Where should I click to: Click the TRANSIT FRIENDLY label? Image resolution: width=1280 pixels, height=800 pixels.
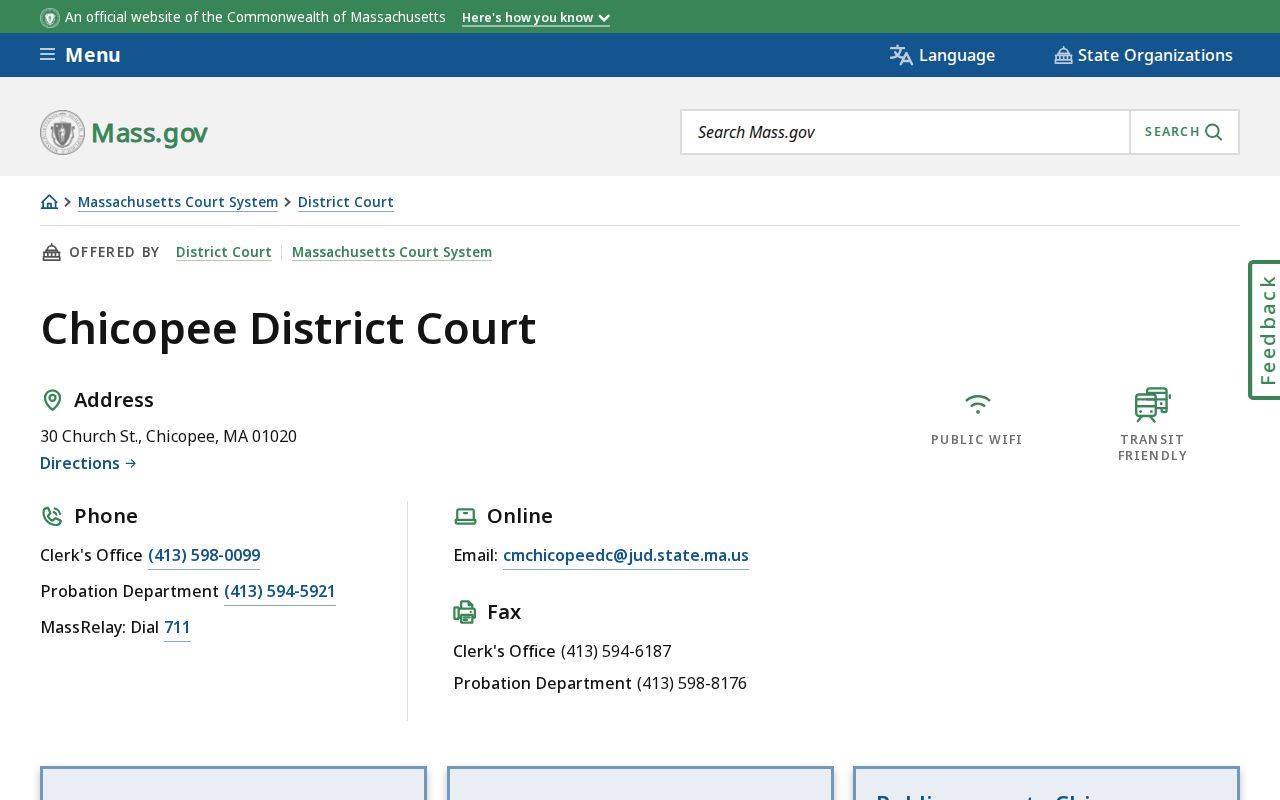(x=1153, y=448)
